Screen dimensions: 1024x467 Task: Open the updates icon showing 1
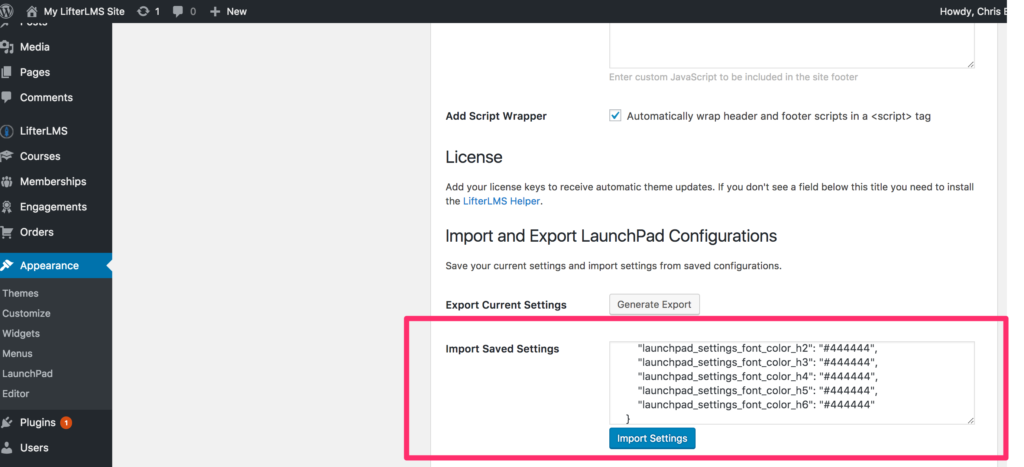click(143, 11)
